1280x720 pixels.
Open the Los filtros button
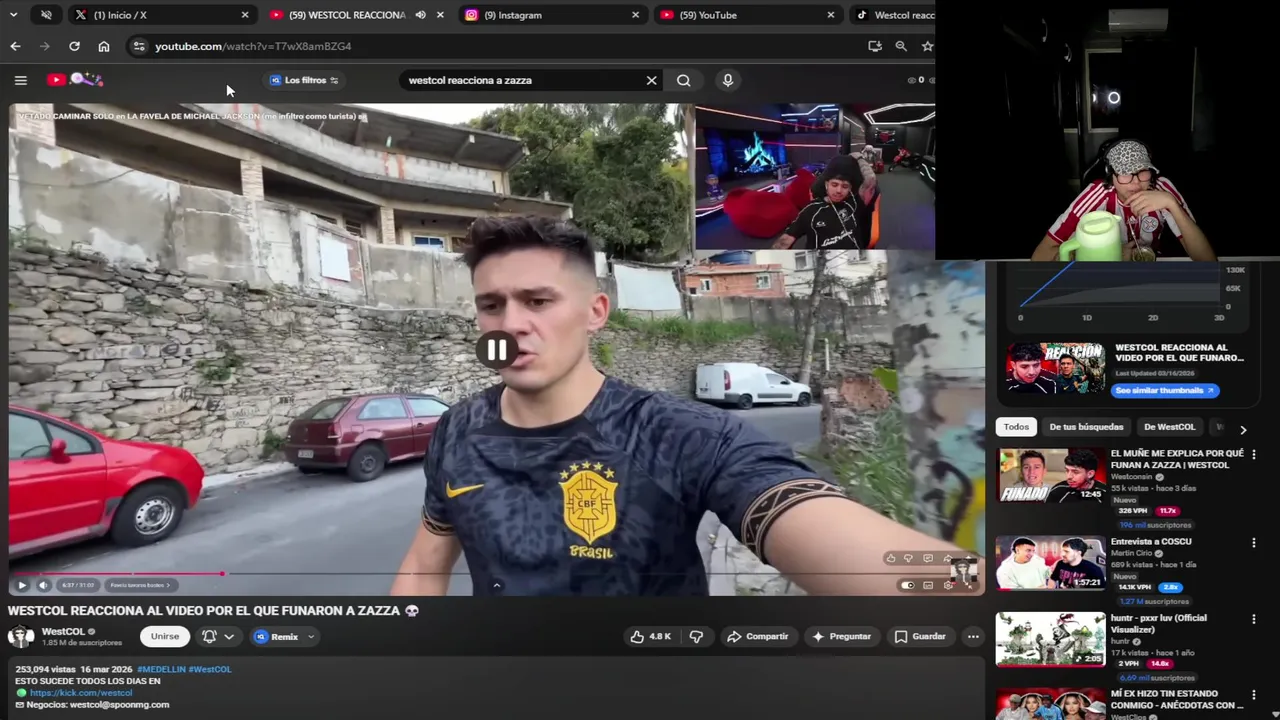(304, 80)
